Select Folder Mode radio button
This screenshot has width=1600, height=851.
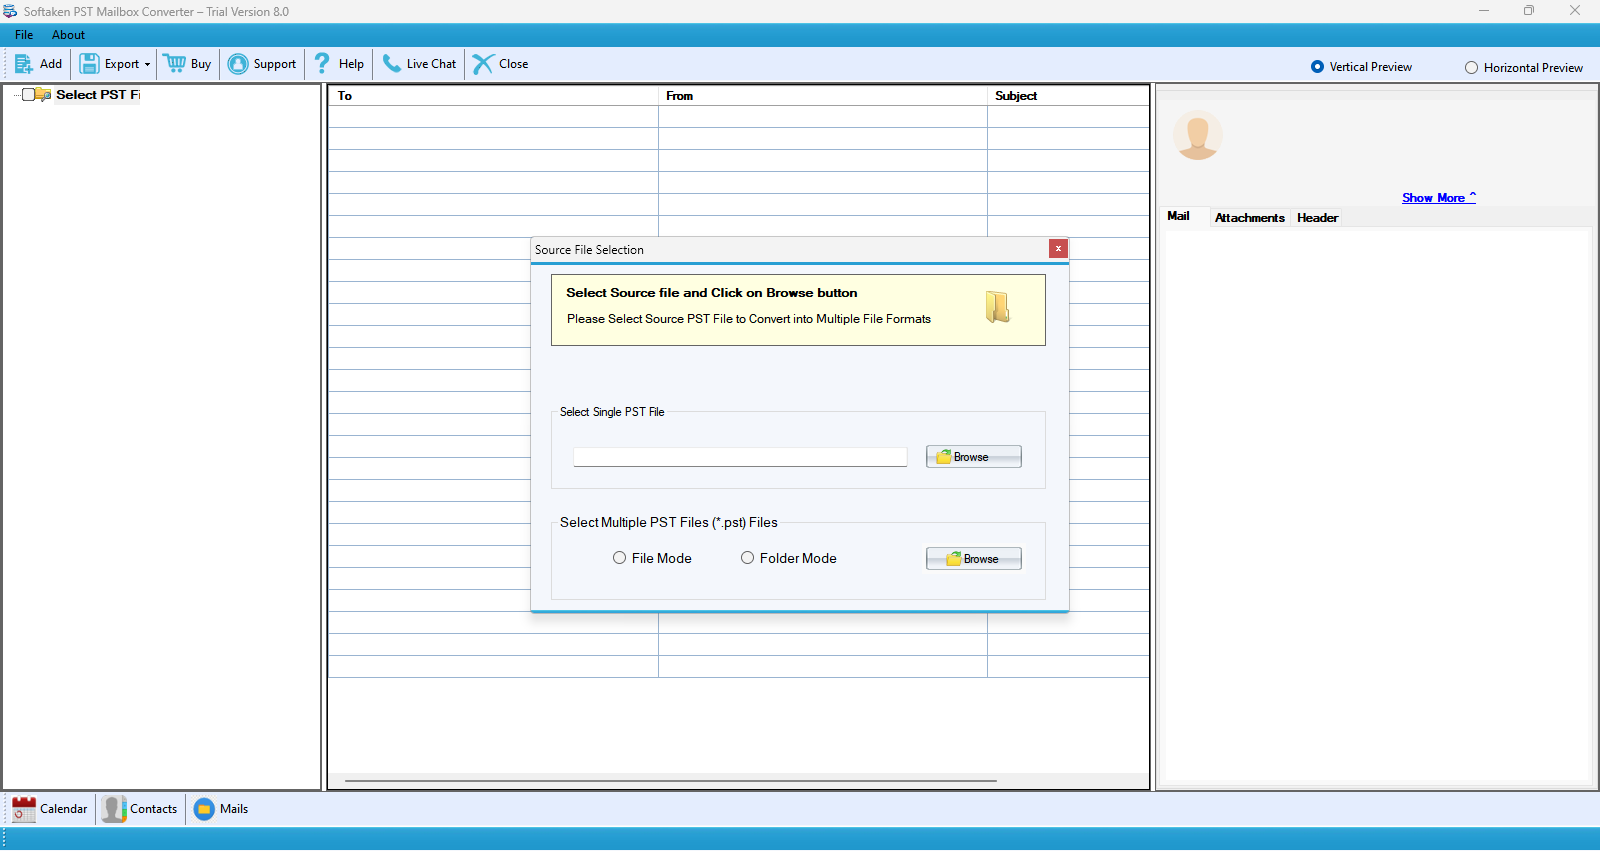tap(747, 558)
